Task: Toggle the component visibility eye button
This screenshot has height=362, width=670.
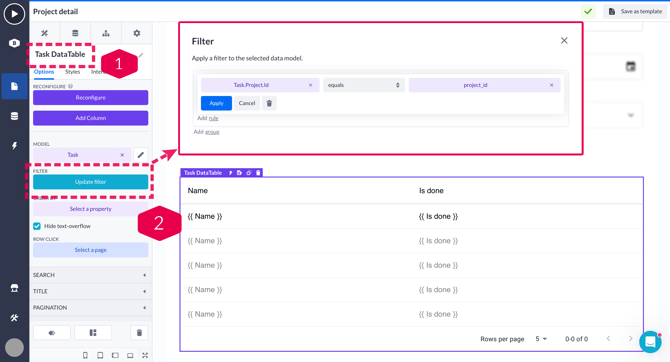Action: pyautogui.click(x=52, y=333)
